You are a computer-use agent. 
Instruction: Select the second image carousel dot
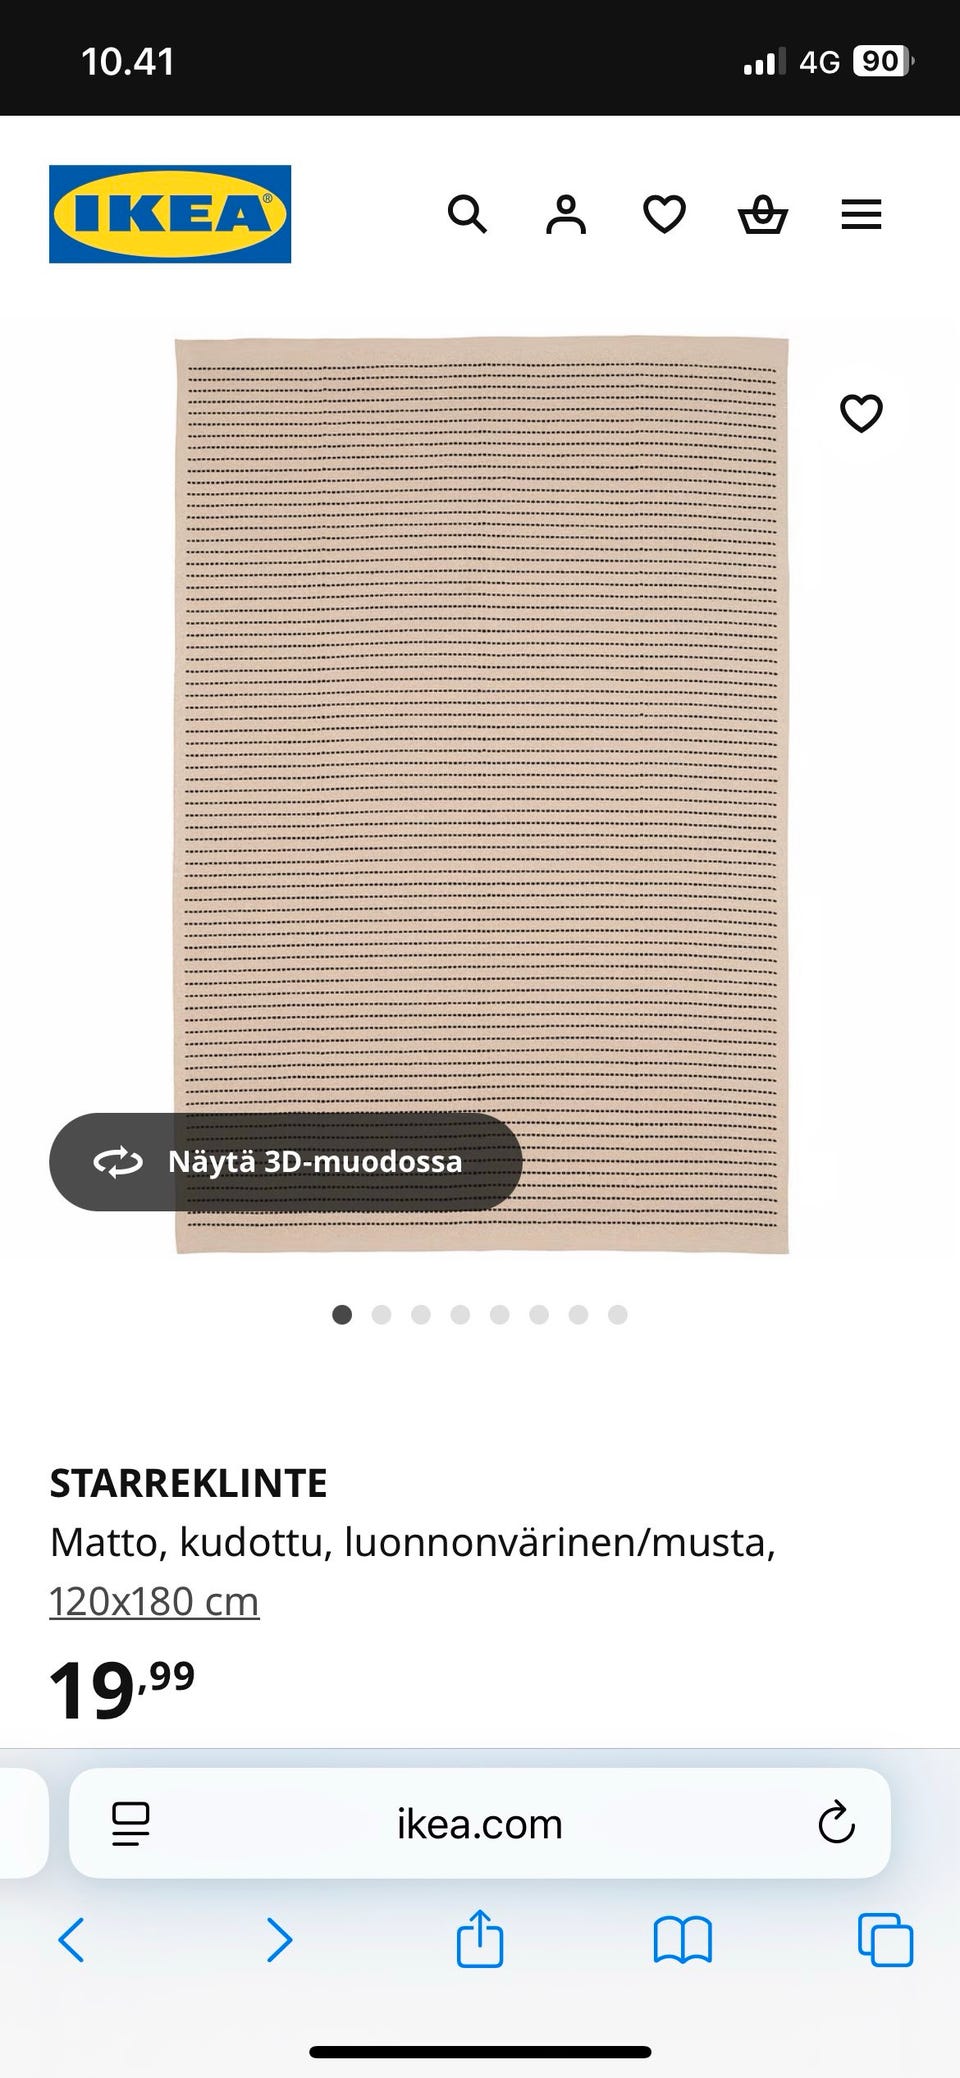(381, 1314)
